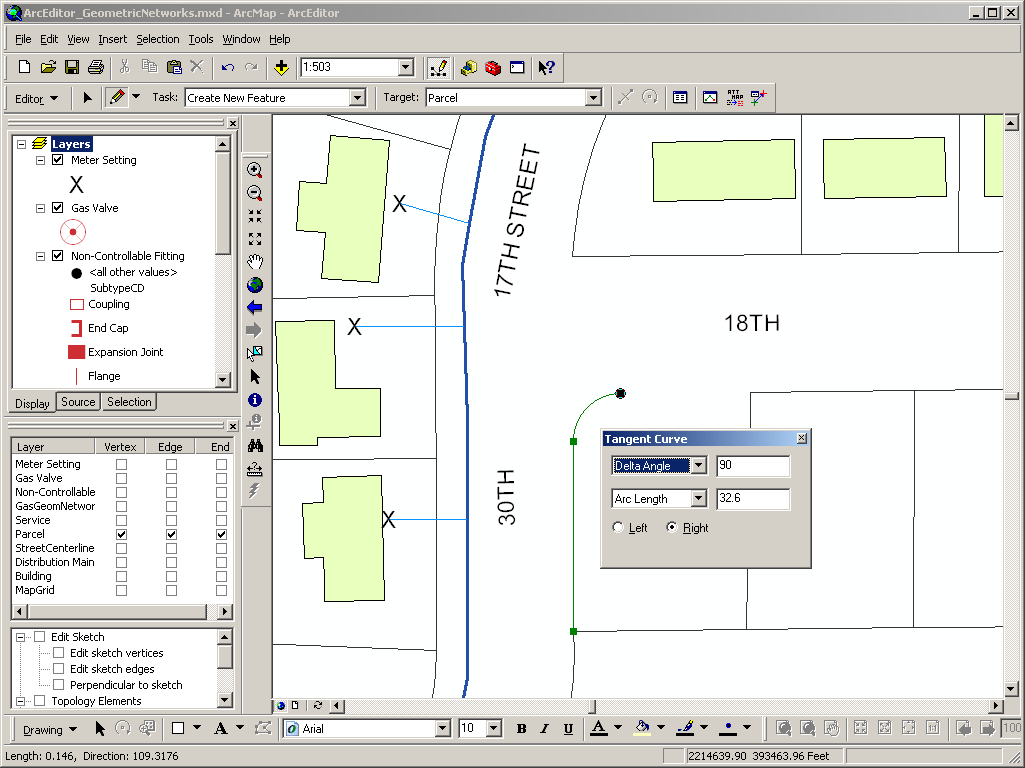The height and width of the screenshot is (768, 1025).
Task: Open the Selection menu
Action: point(158,39)
